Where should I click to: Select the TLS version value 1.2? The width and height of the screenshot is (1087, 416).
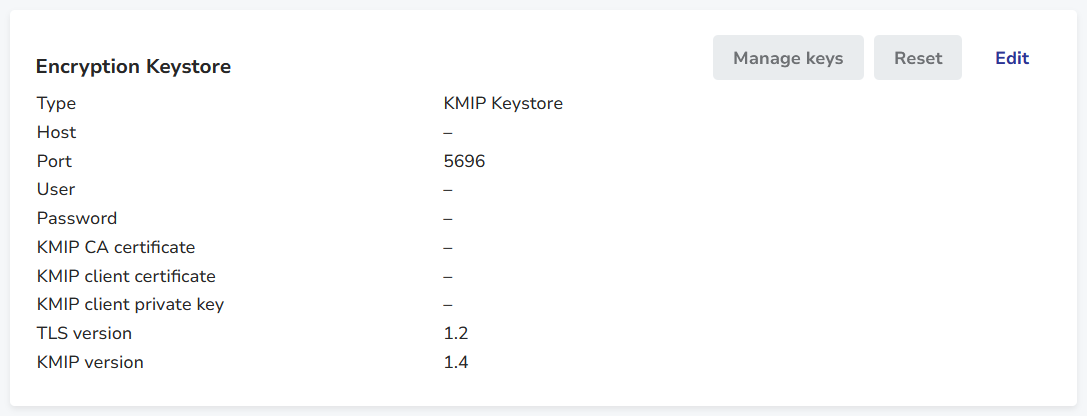click(456, 334)
